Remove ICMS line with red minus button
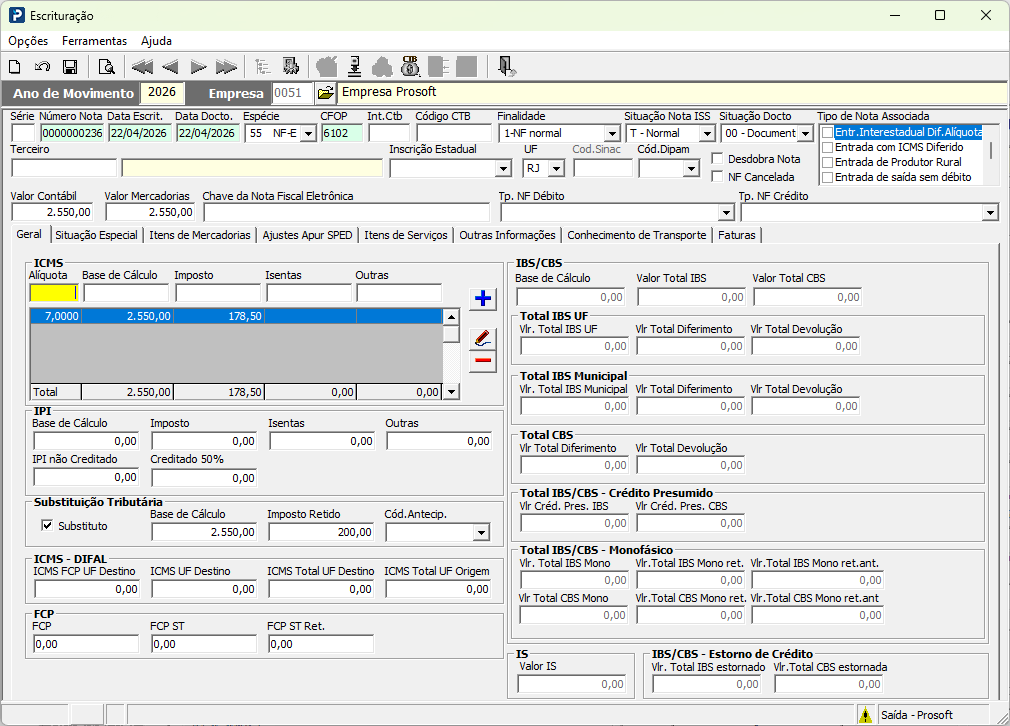Image resolution: width=1010 pixels, height=726 pixels. click(x=482, y=360)
